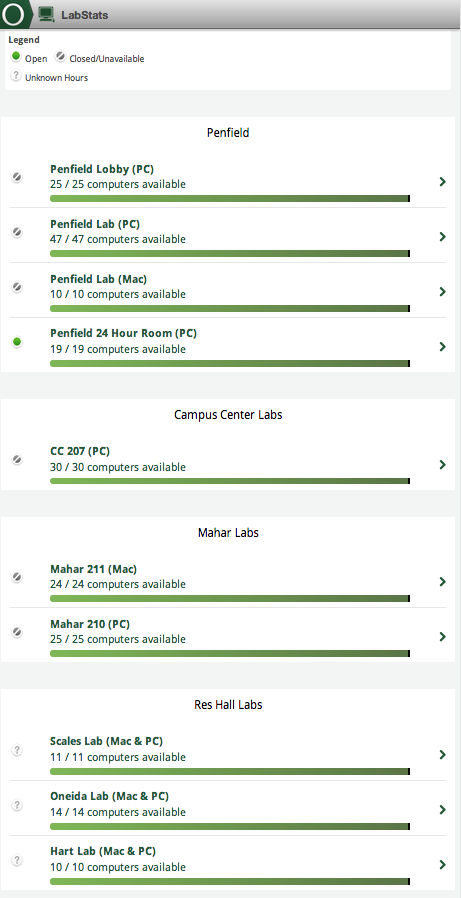
Task: Open Oneida Lab details via right chevron
Action: pos(442,809)
